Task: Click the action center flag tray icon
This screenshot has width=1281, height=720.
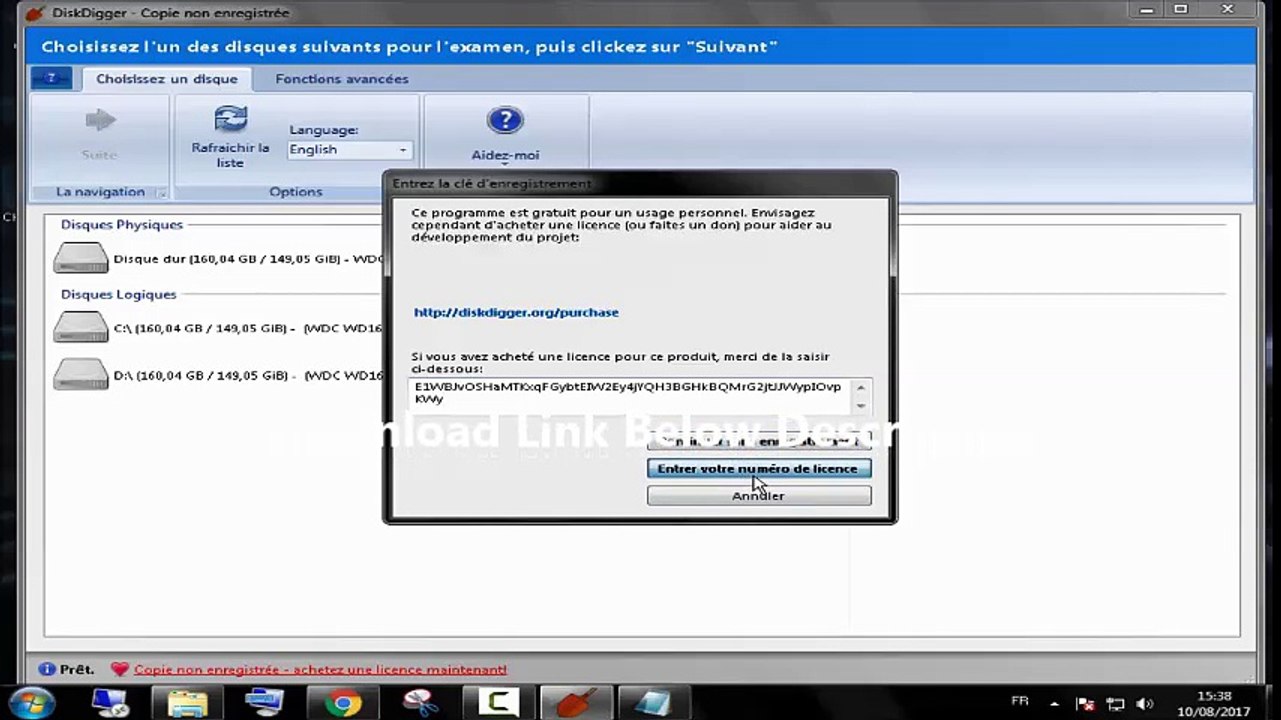Action: 1085,704
